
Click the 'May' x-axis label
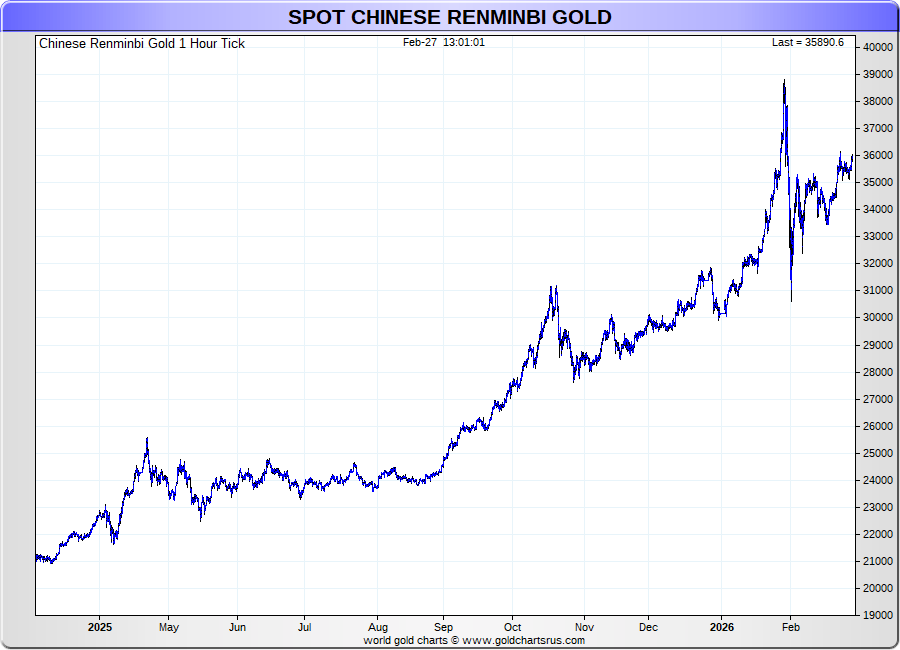[x=169, y=627]
